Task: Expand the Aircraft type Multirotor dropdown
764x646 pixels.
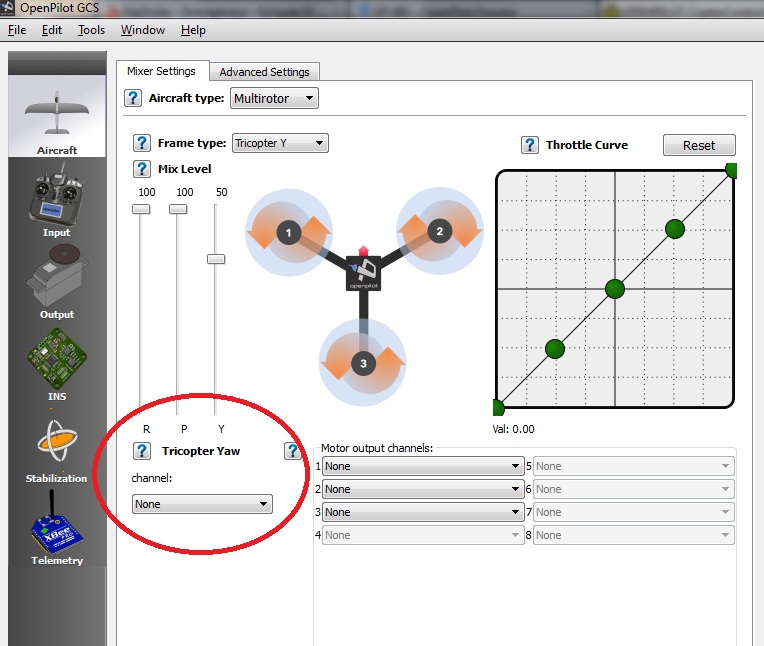Action: (274, 98)
